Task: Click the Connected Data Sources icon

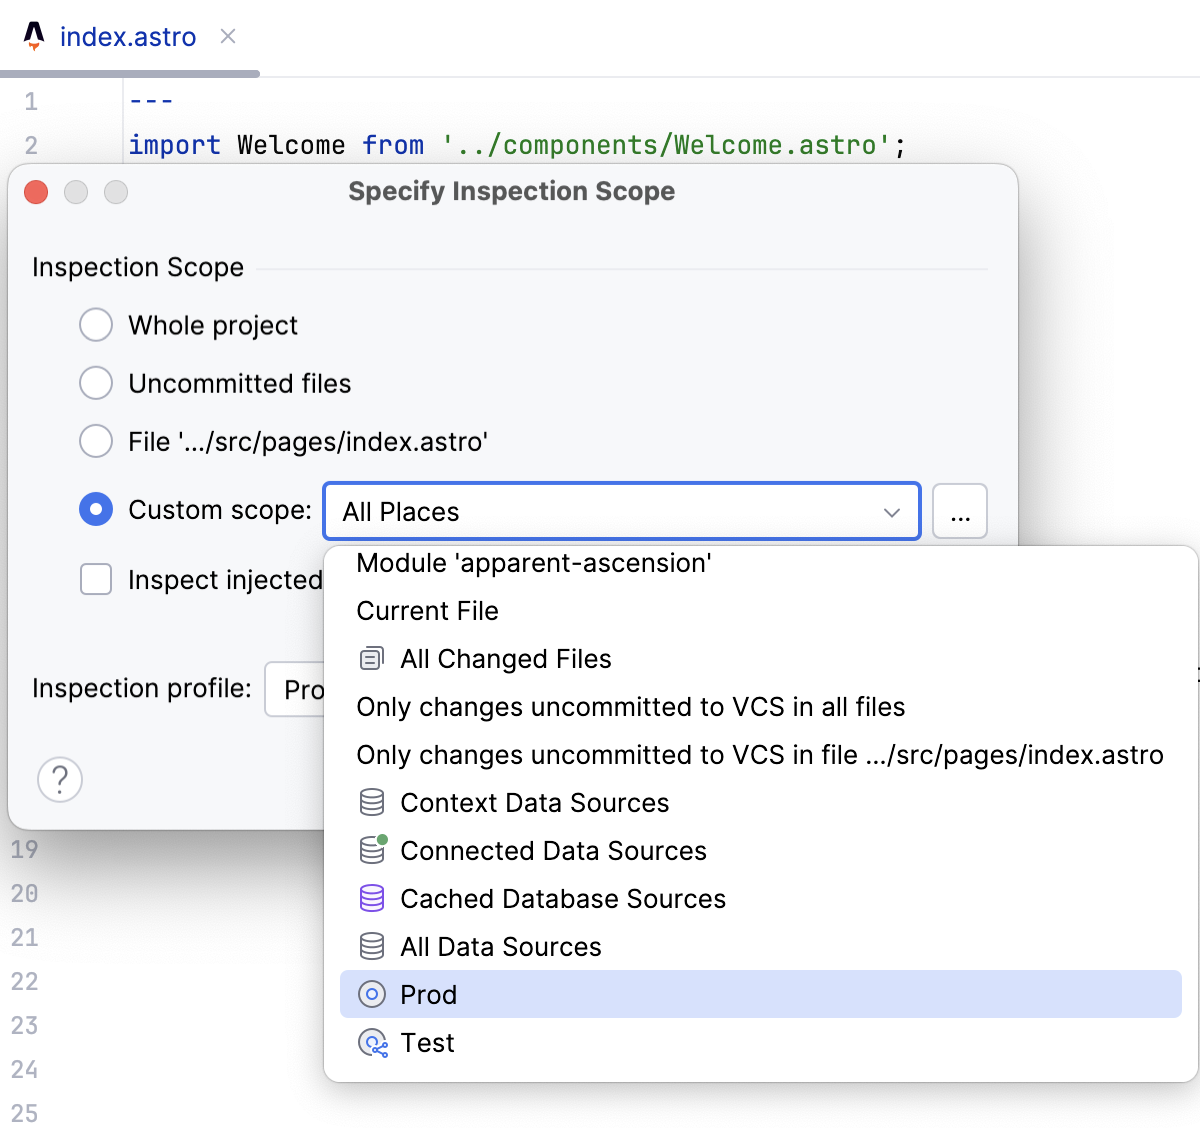Action: click(x=372, y=851)
